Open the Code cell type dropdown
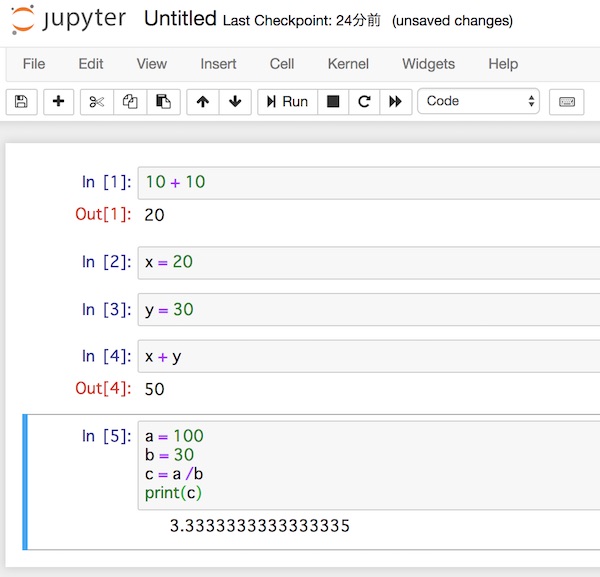The height and width of the screenshot is (577, 600). coord(478,101)
